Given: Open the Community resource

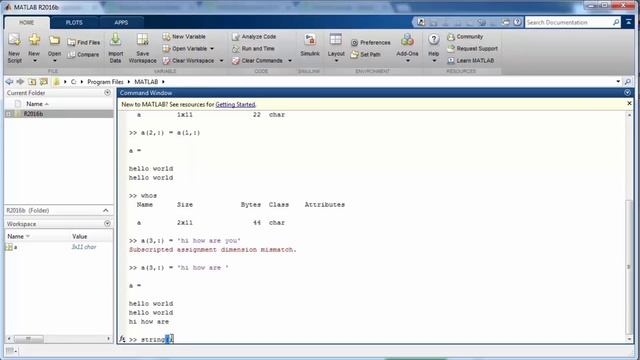Looking at the screenshot, I should pos(465,37).
